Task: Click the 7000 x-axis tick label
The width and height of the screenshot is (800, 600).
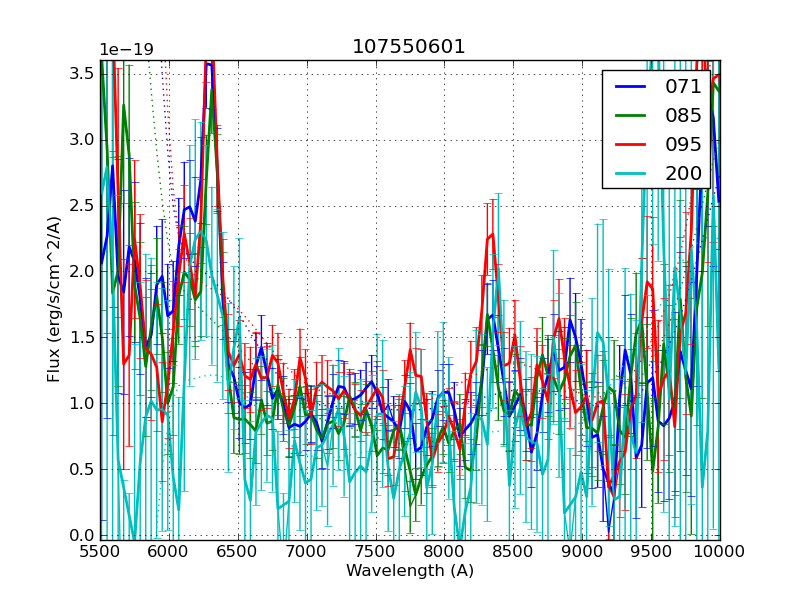Action: 306,551
